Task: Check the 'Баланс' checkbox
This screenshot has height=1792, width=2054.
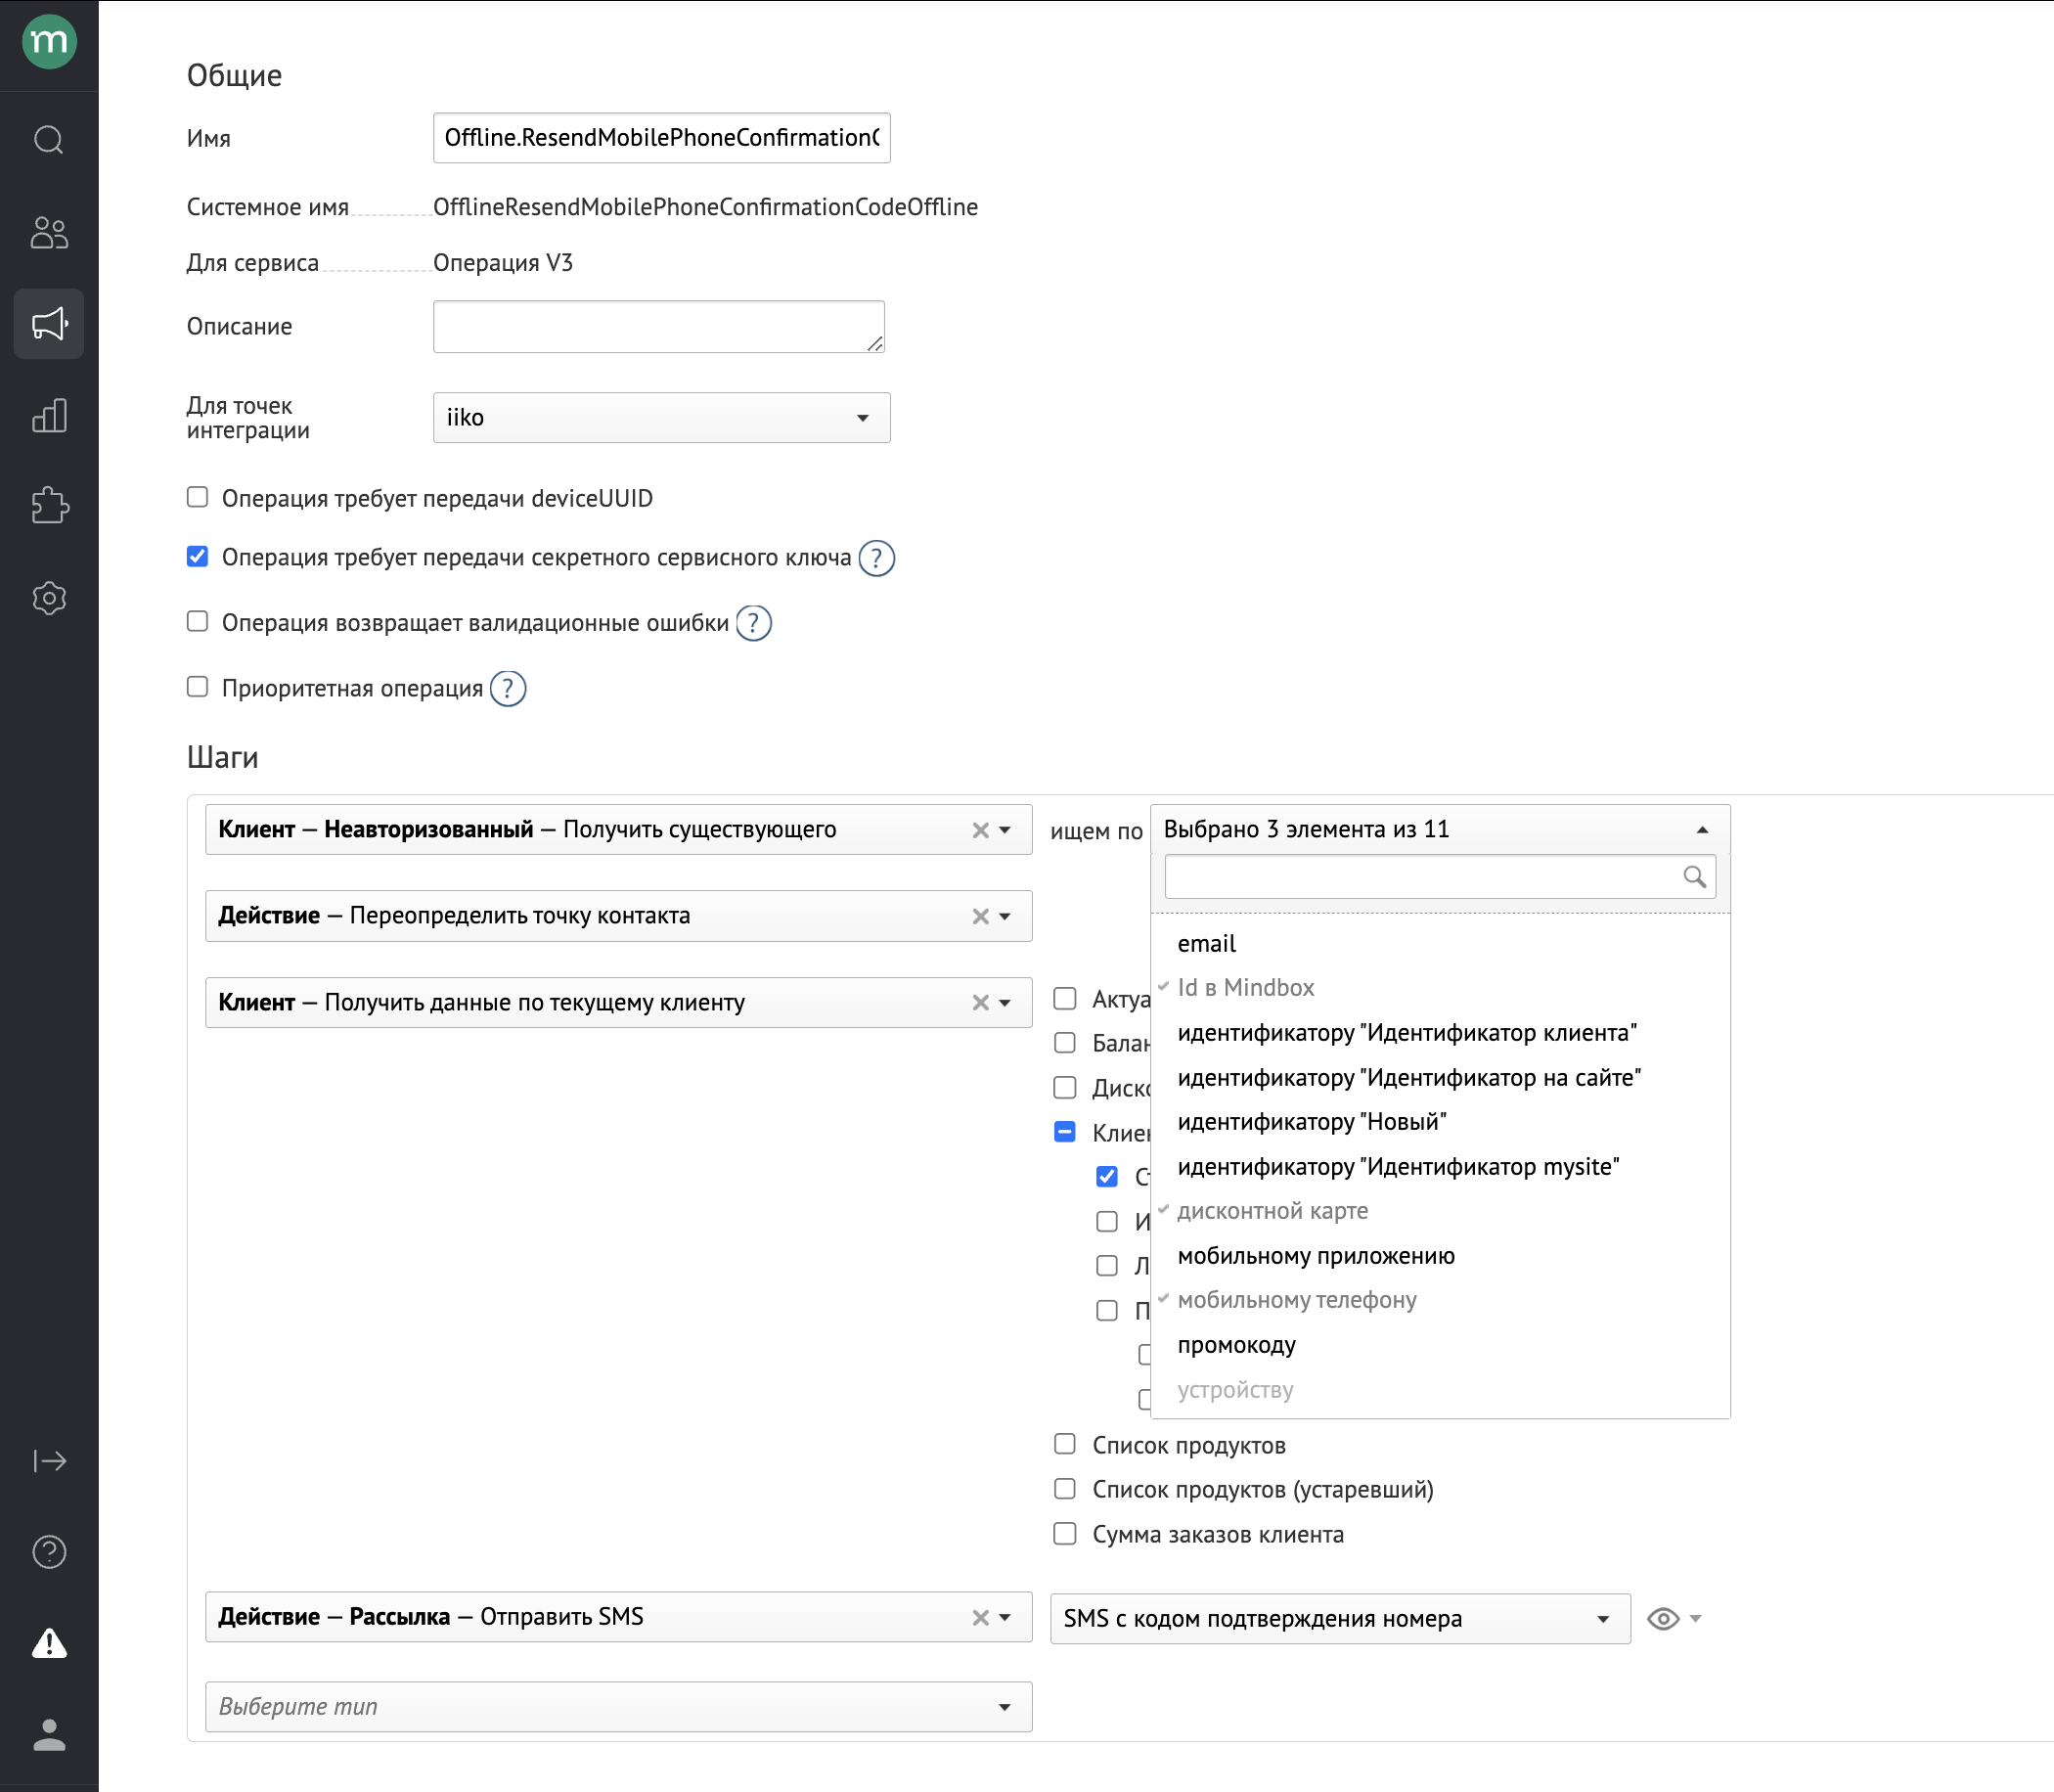Action: [x=1065, y=1042]
